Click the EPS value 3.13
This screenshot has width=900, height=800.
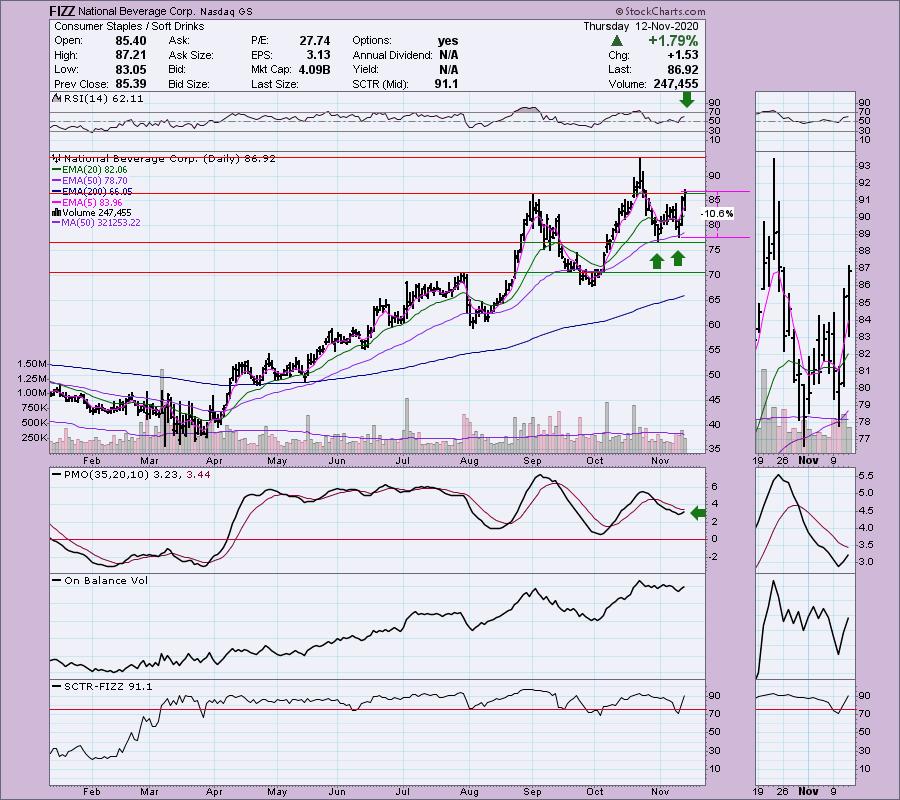[x=318, y=55]
